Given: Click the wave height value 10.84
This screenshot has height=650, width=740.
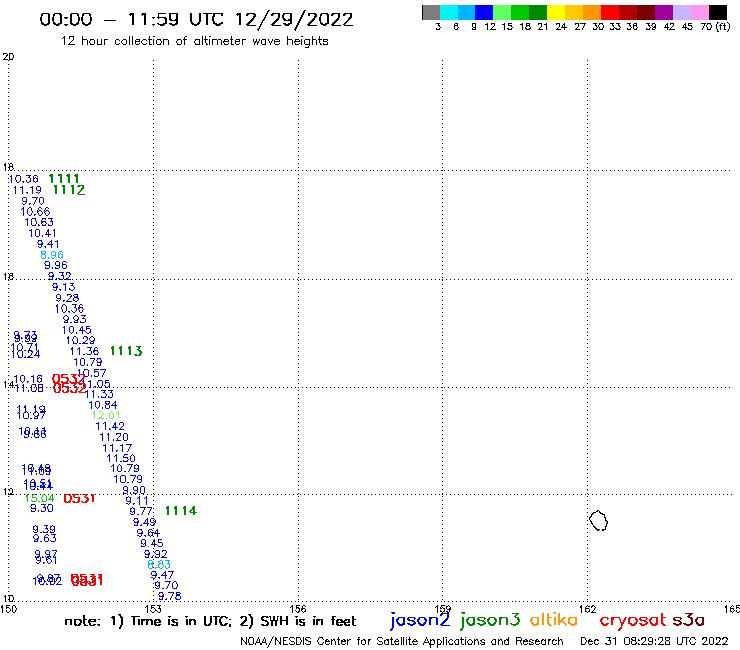Looking at the screenshot, I should tap(103, 405).
